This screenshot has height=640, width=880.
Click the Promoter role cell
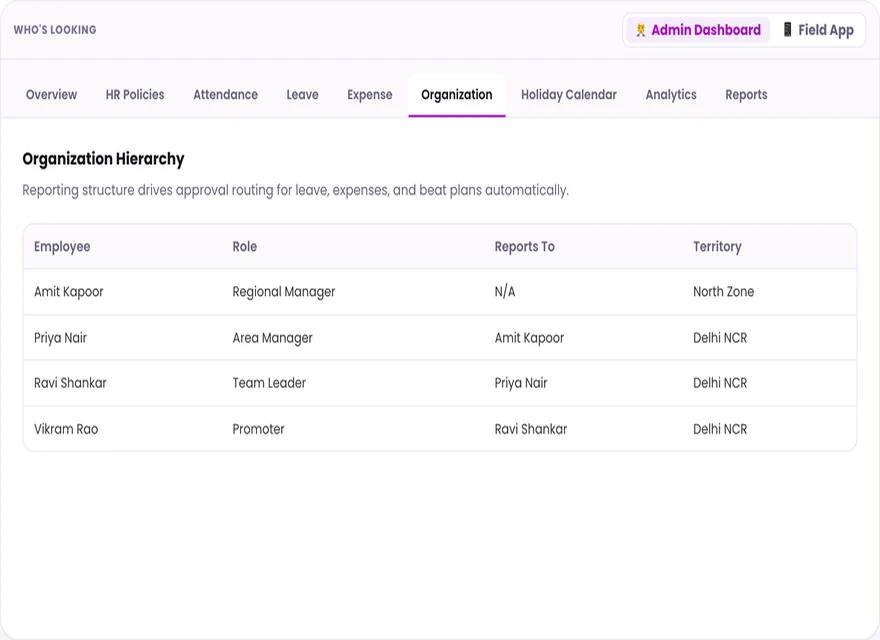pyautogui.click(x=259, y=429)
